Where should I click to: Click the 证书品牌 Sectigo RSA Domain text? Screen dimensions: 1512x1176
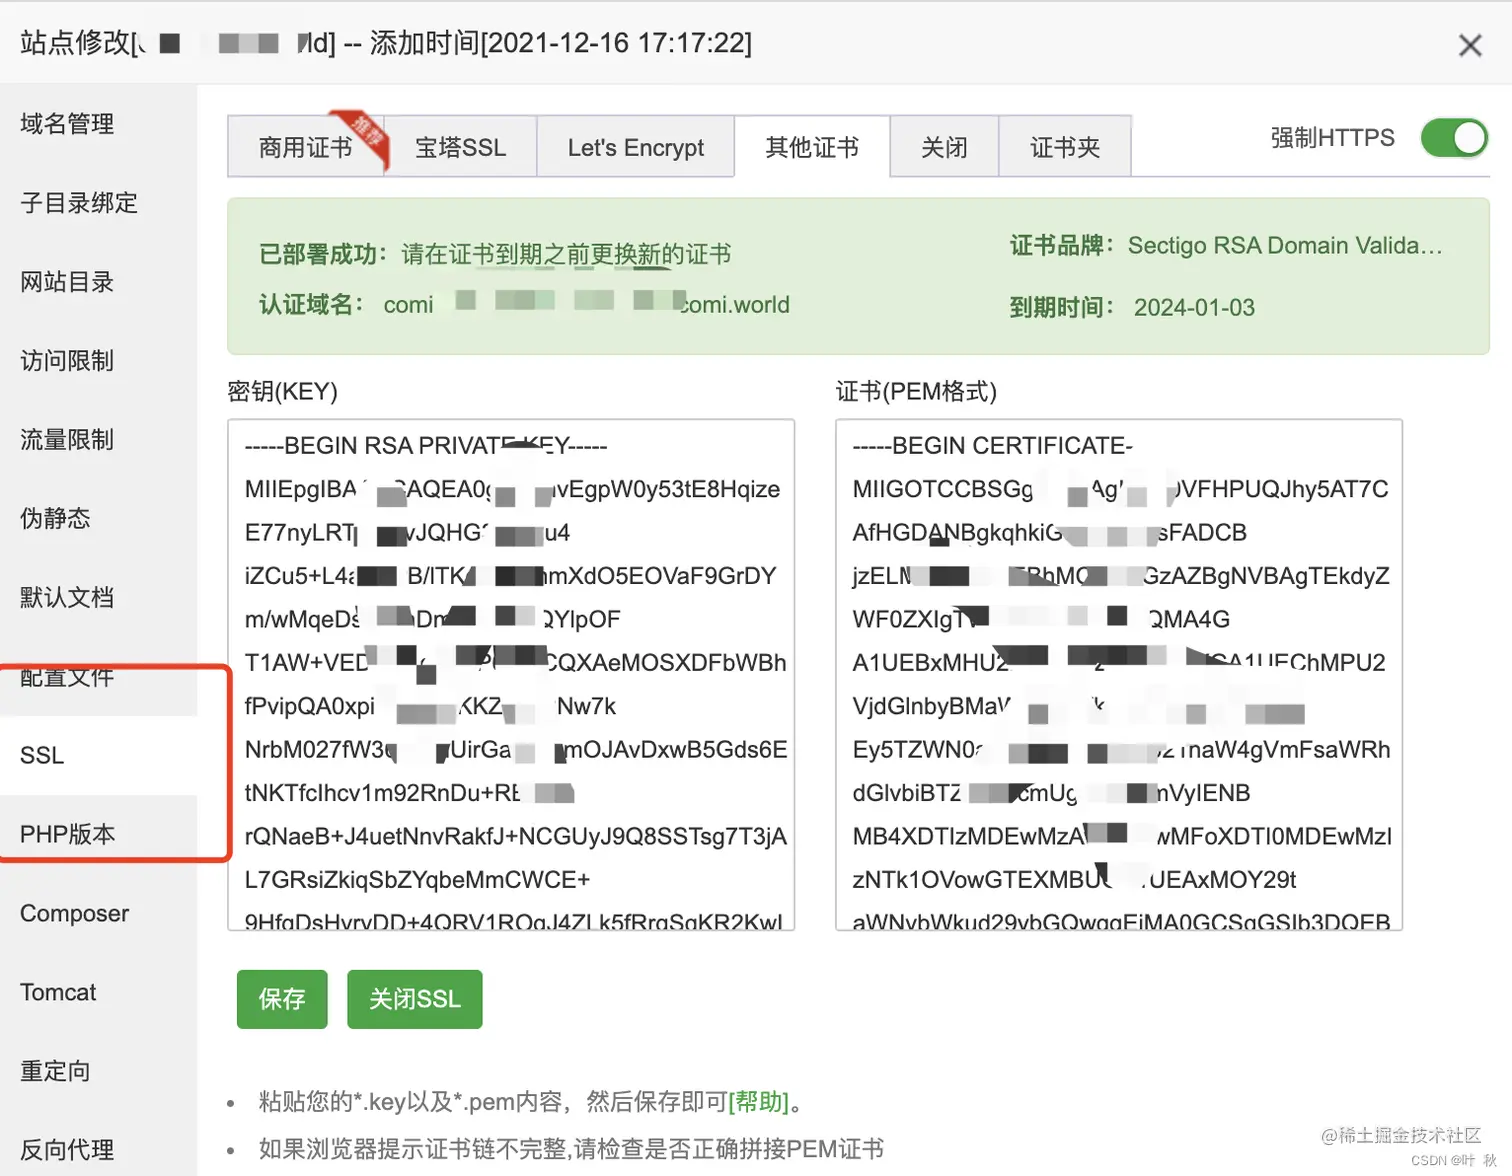pos(1285,246)
